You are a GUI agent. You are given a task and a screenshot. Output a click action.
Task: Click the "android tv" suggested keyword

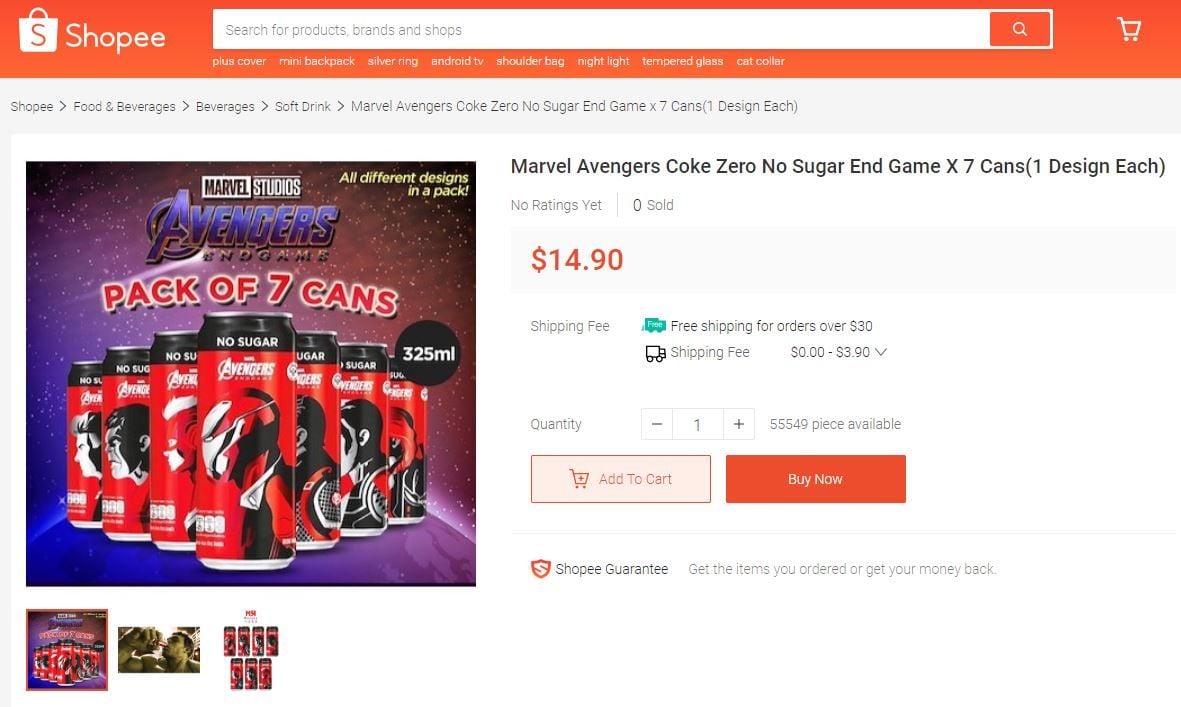point(457,61)
